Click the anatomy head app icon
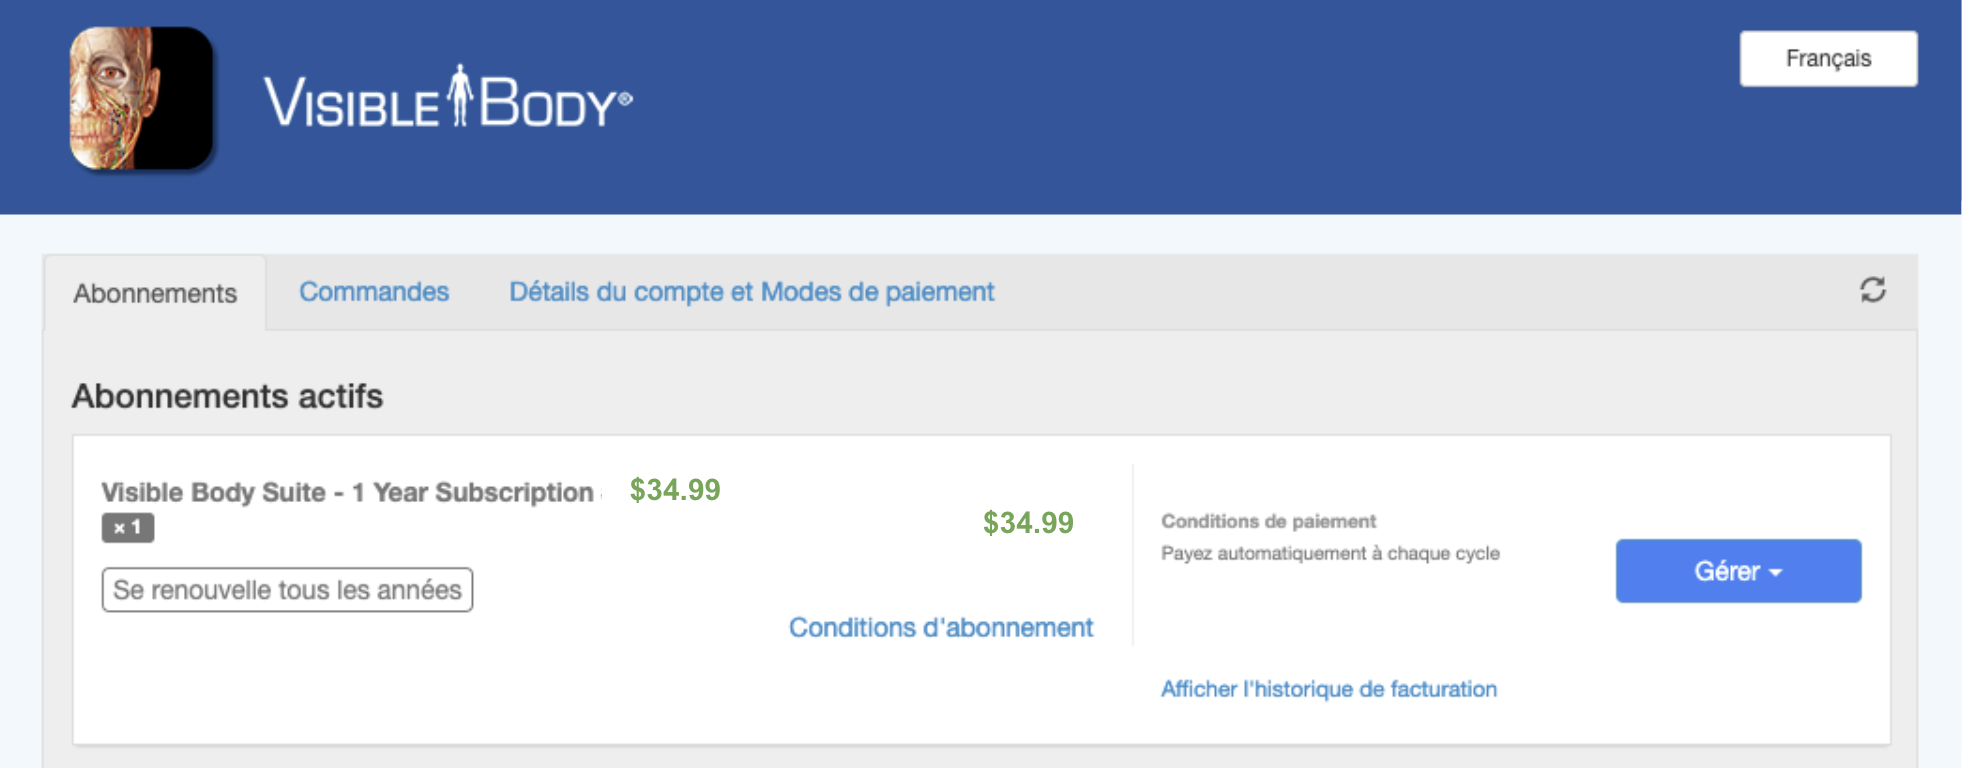The width and height of the screenshot is (1962, 768). [141, 98]
